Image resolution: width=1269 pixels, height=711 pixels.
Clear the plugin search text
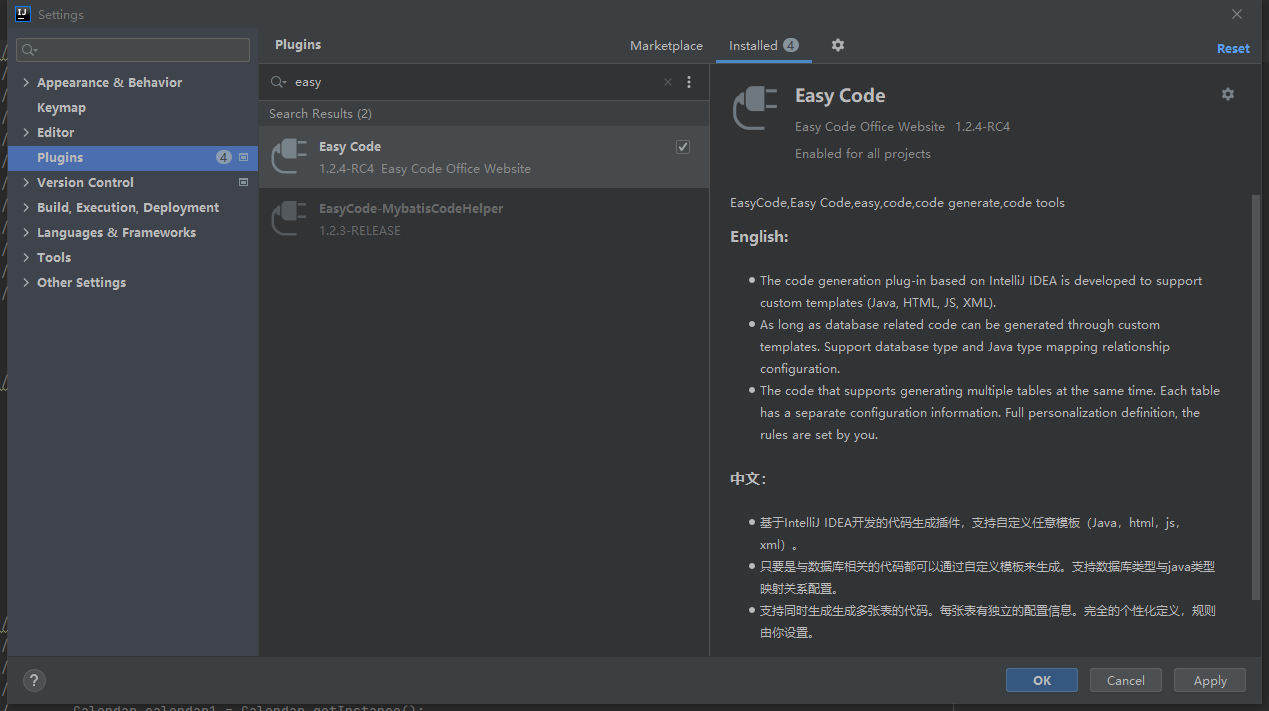click(668, 82)
